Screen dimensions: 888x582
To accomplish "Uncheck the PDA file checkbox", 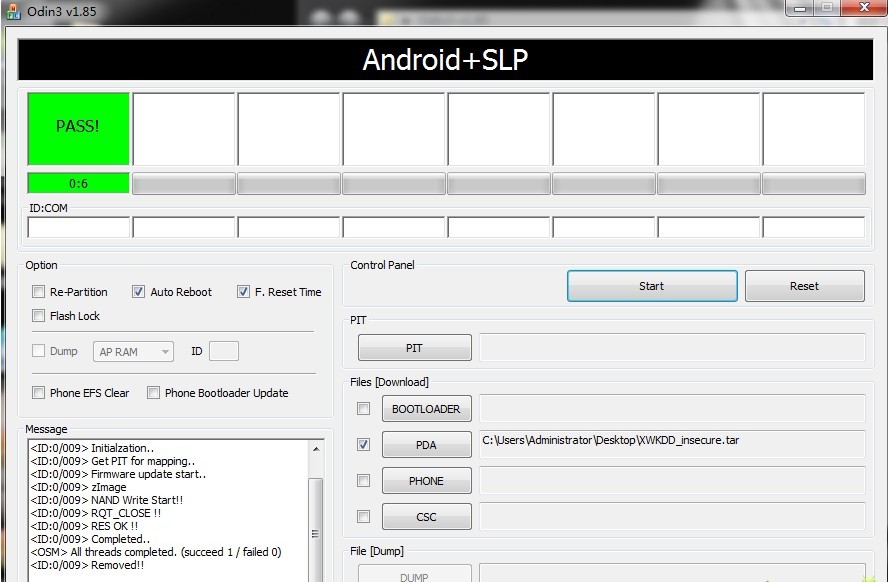I will pyautogui.click(x=364, y=445).
